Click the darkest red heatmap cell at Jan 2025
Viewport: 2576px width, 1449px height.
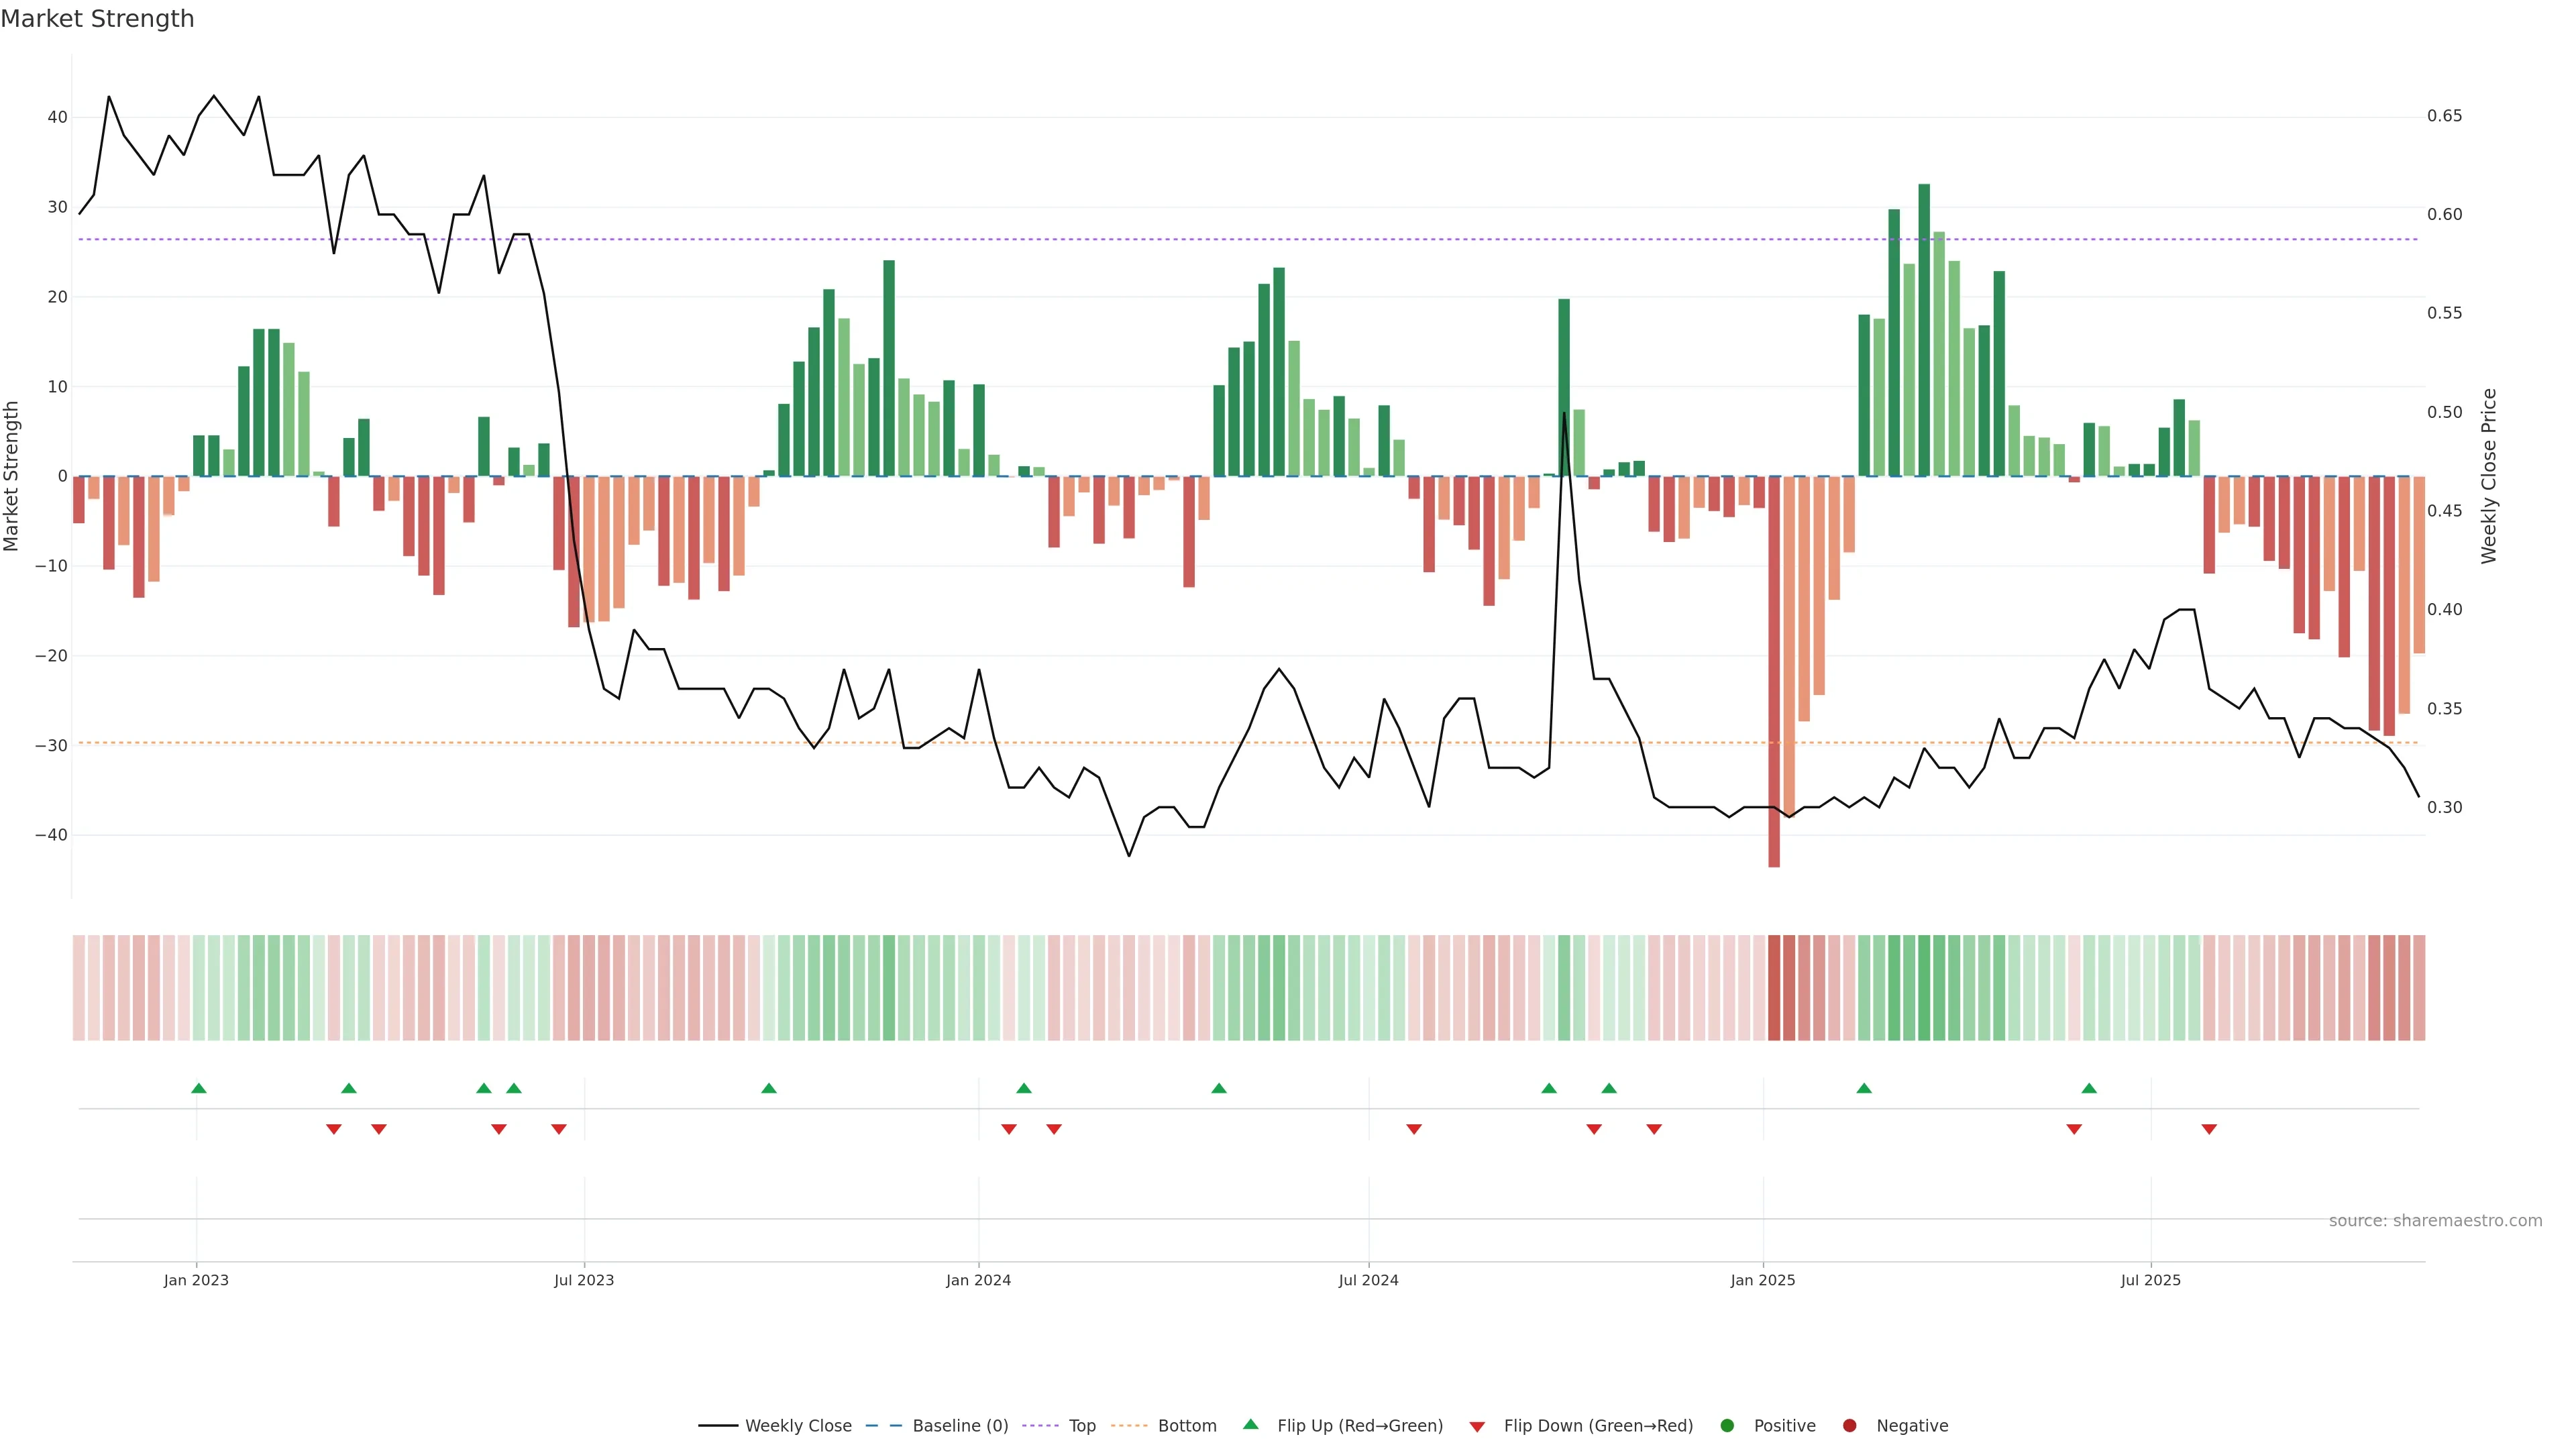coord(1774,988)
